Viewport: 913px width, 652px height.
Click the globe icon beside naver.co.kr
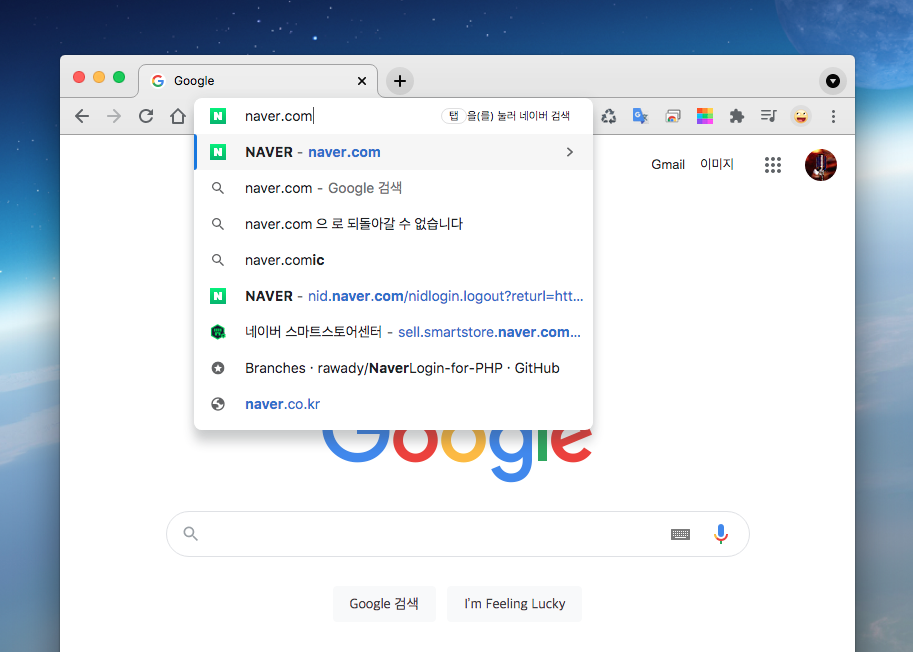pyautogui.click(x=218, y=404)
